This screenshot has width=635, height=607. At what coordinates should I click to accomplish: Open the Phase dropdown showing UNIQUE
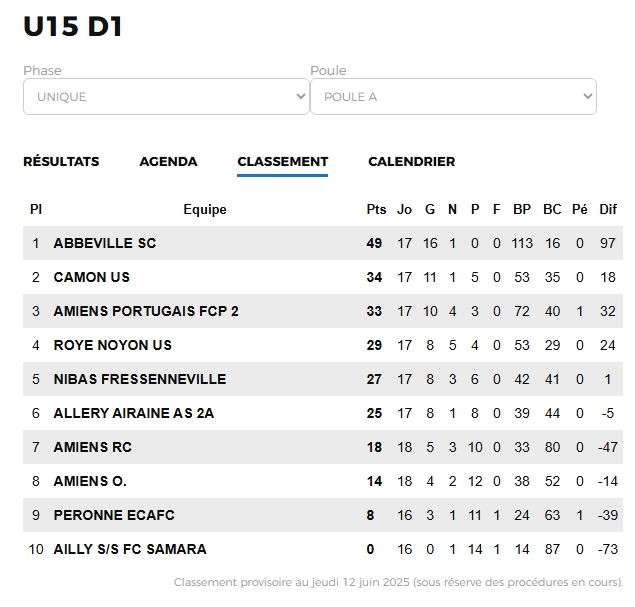pos(166,96)
